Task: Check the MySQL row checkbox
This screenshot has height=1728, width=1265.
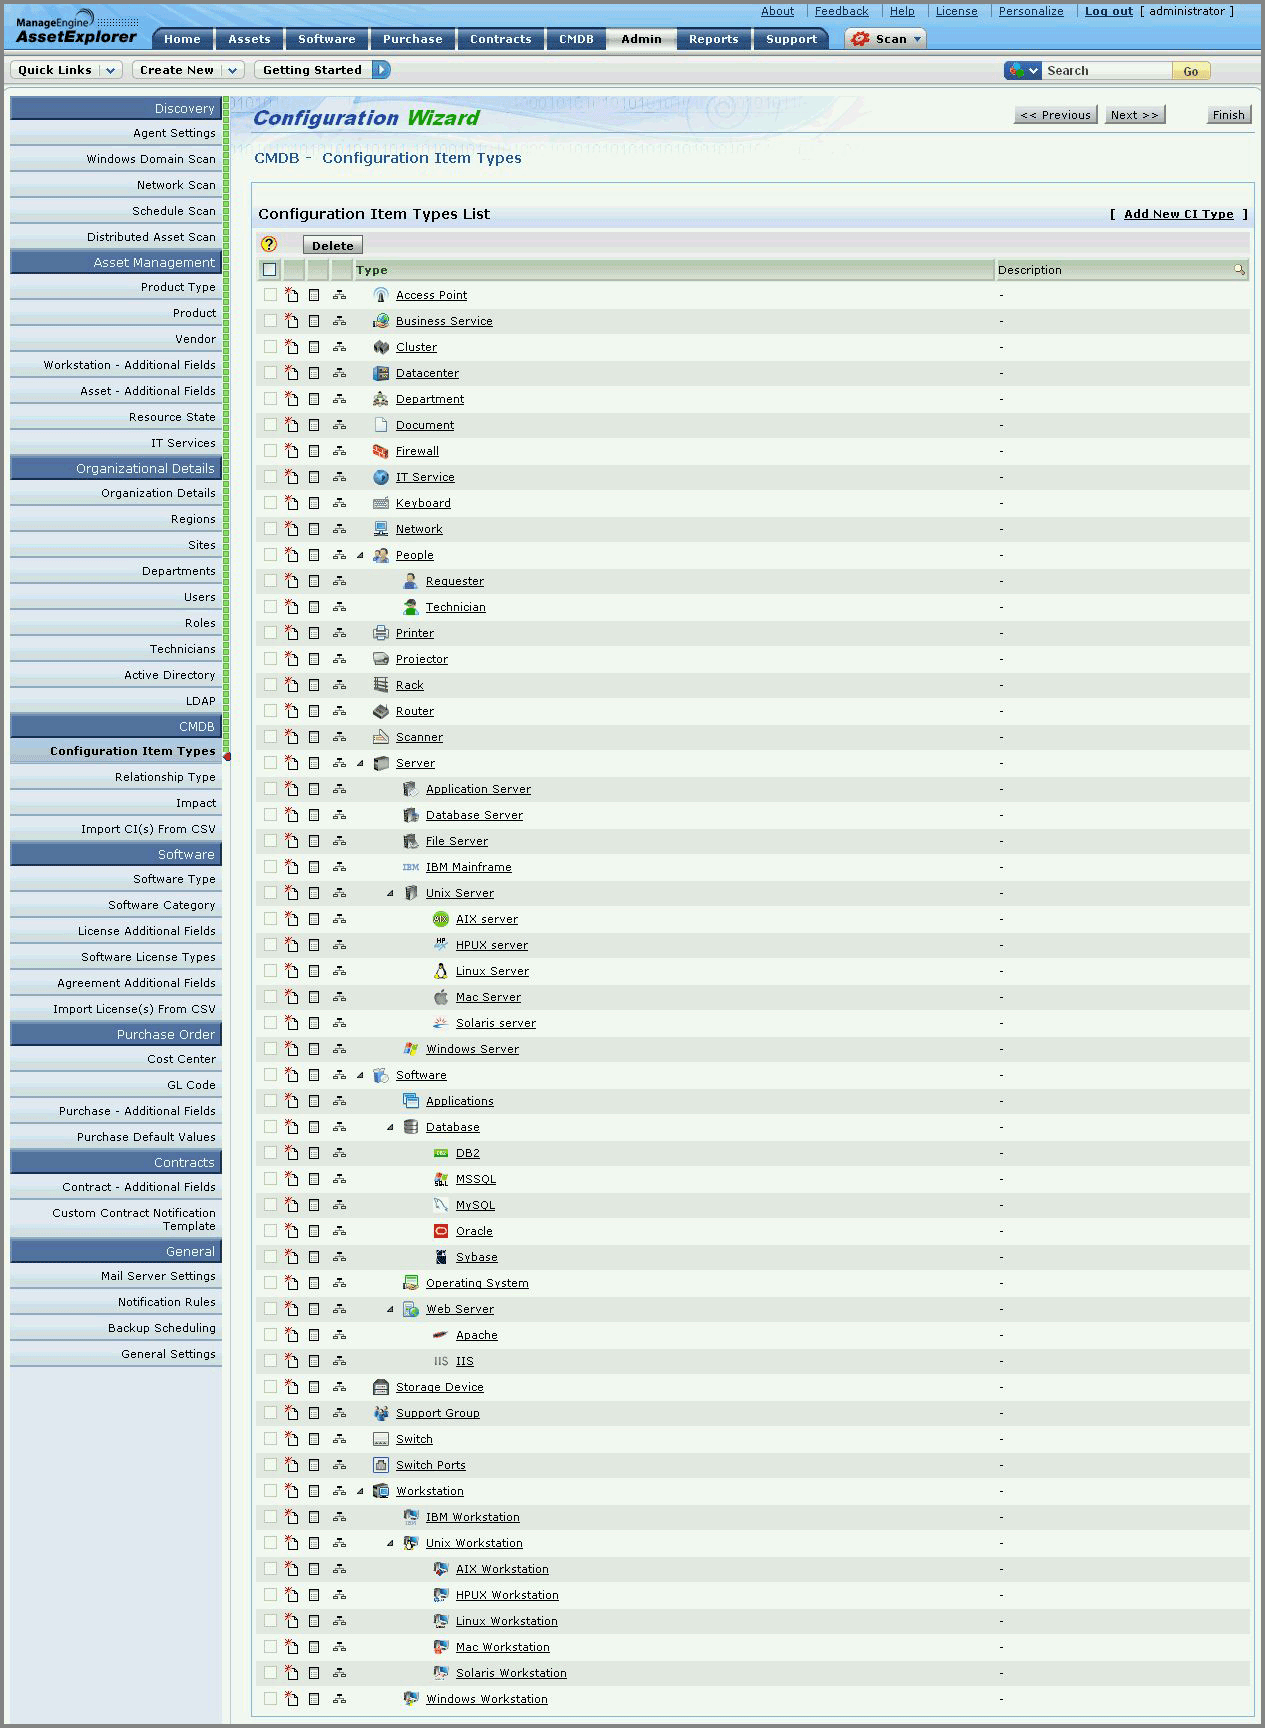Action: [270, 1205]
